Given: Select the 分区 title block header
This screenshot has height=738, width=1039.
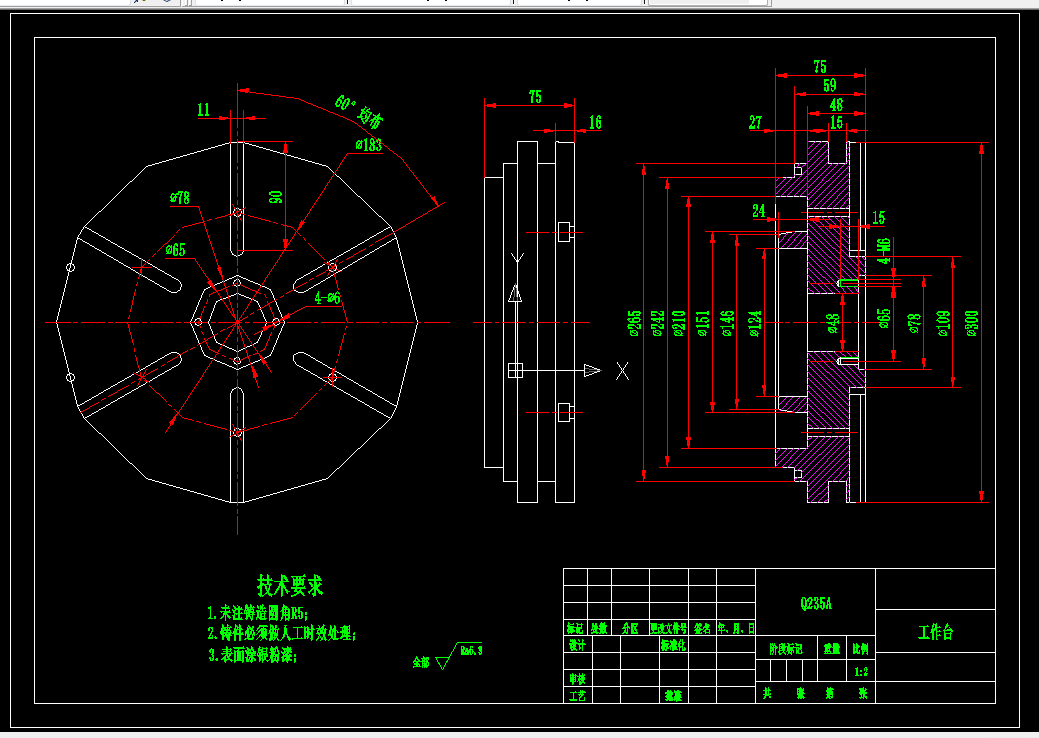Looking at the screenshot, I should click(x=630, y=628).
